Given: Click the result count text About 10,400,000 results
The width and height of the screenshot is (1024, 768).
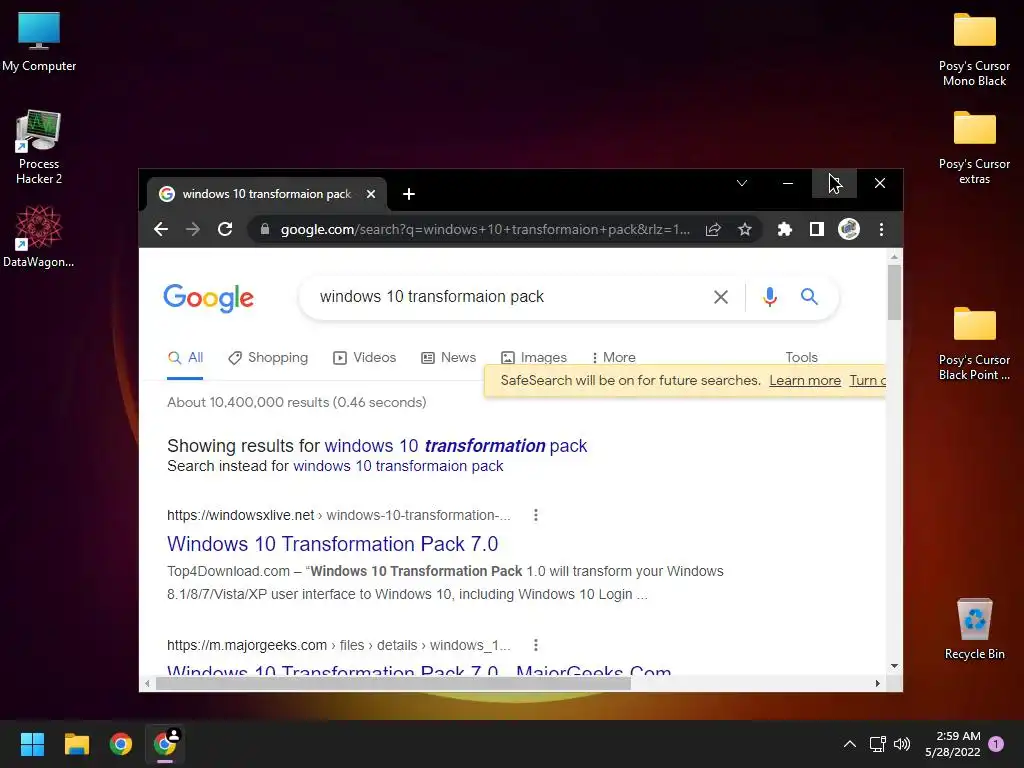Looking at the screenshot, I should [296, 402].
